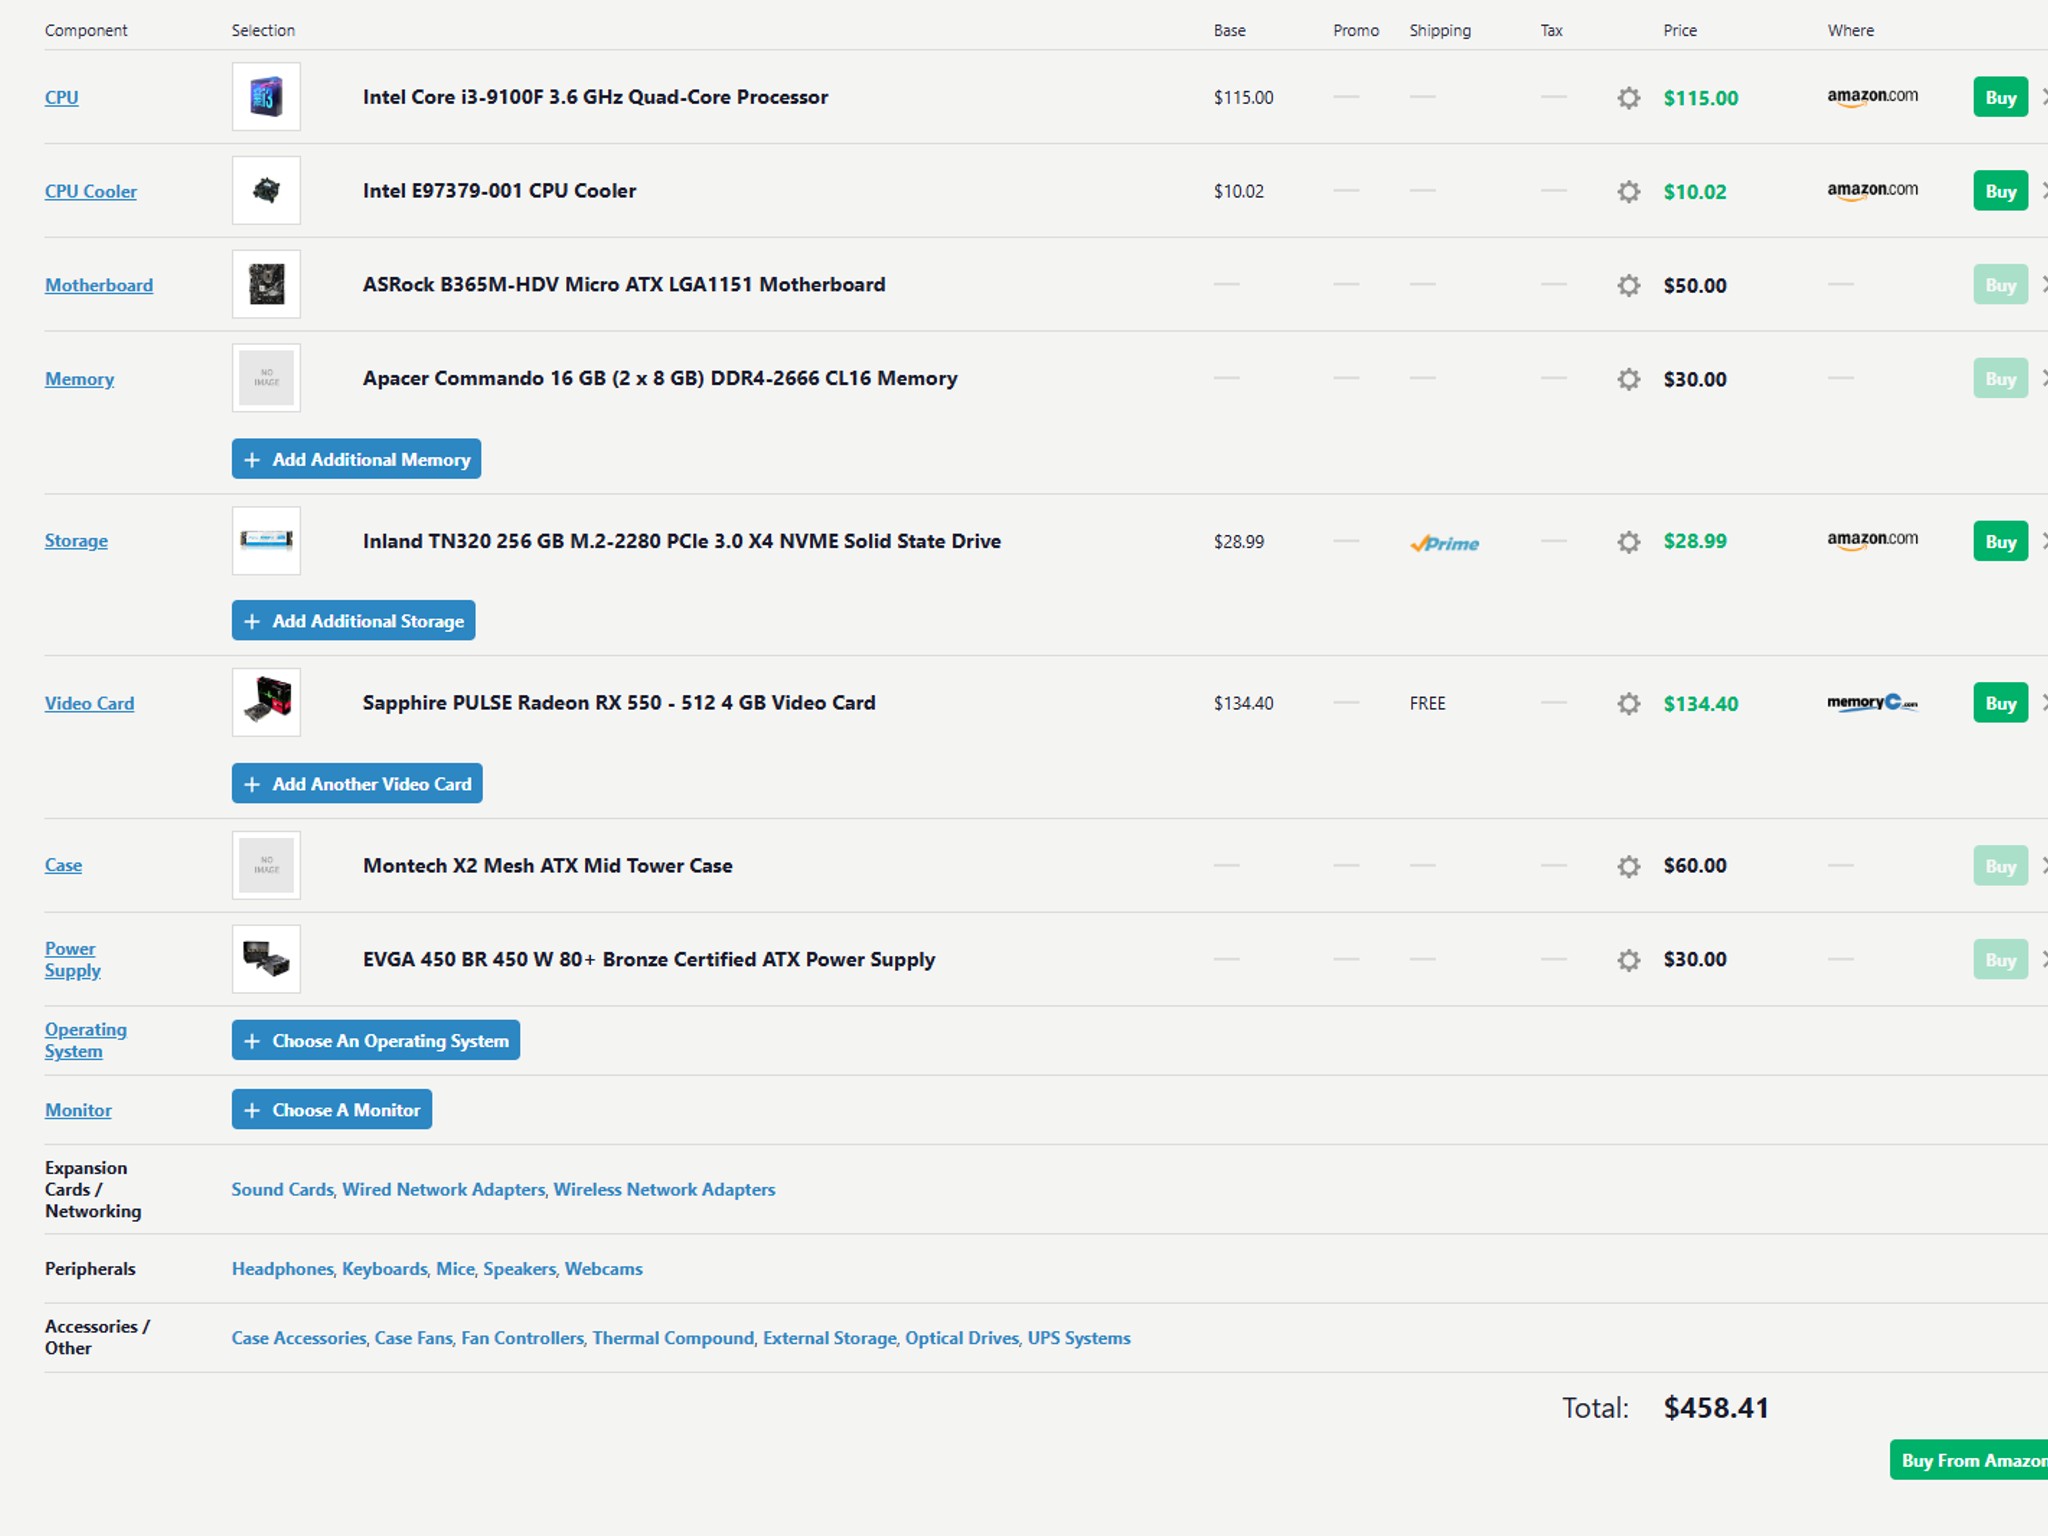This screenshot has width=2048, height=1536.
Task: Open the CPU Cooler component link
Action: pos(90,191)
